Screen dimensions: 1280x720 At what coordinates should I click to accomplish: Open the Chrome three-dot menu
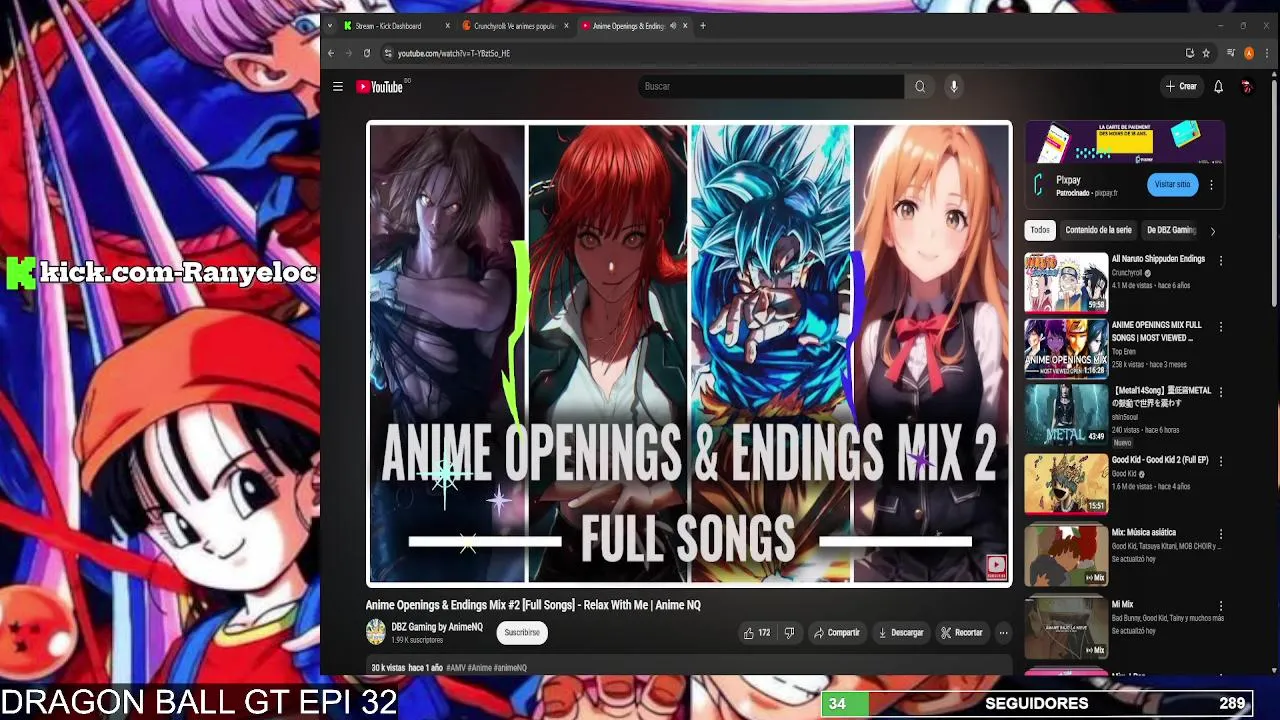(1265, 53)
